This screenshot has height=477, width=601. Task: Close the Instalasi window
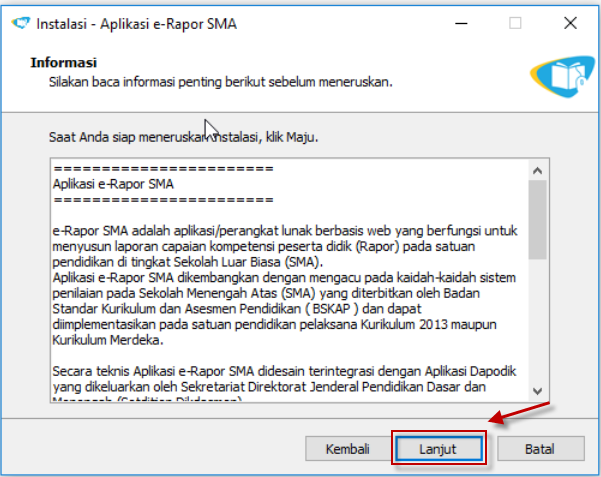pos(569,22)
